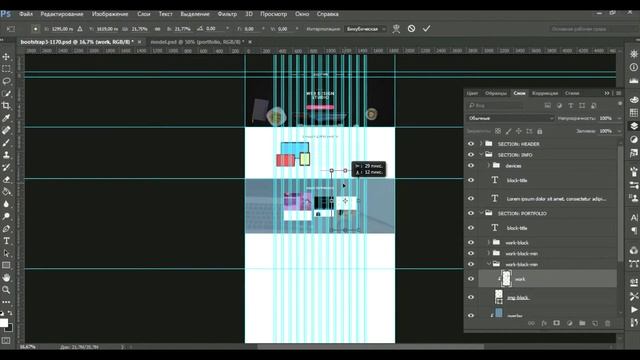Click the lock all padlock icon
The width and height of the screenshot is (640, 360).
pyautogui.click(x=540, y=131)
